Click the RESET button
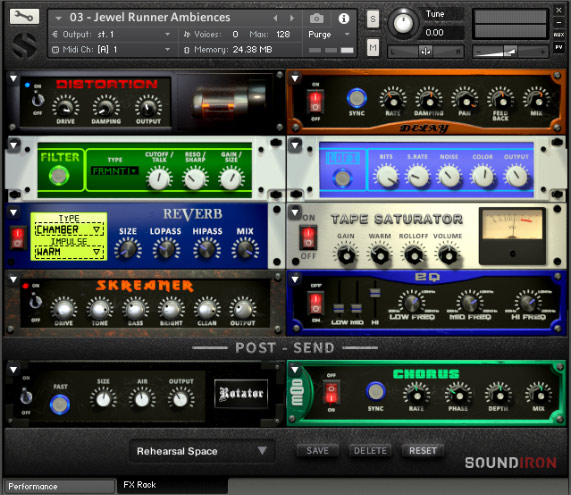 [422, 451]
